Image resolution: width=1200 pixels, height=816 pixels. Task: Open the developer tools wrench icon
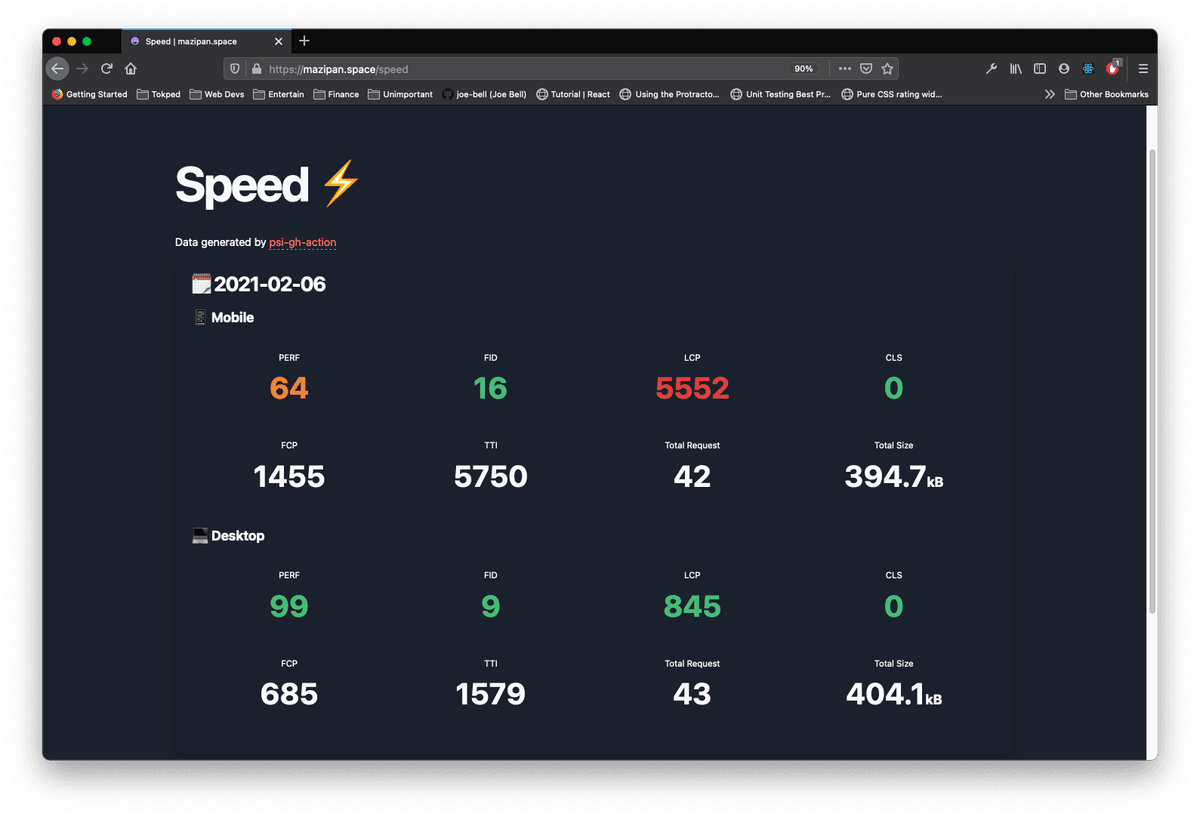click(x=991, y=69)
